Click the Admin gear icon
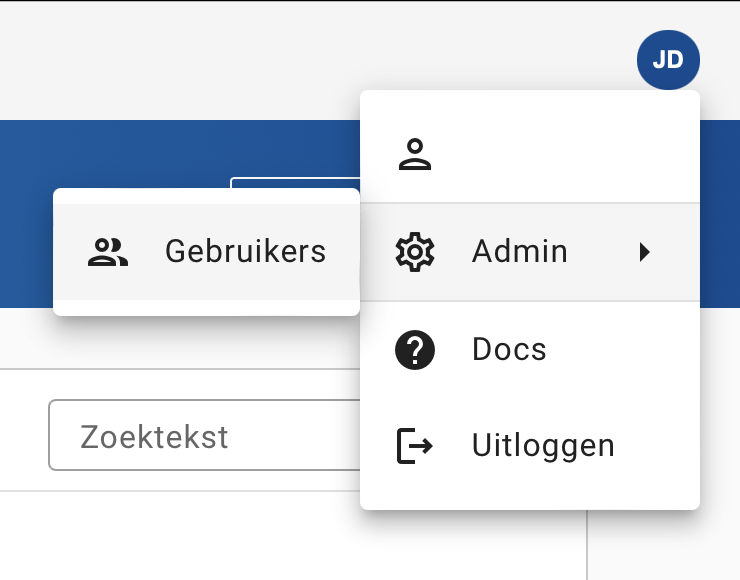Screen dimensions: 740x580 (415, 252)
